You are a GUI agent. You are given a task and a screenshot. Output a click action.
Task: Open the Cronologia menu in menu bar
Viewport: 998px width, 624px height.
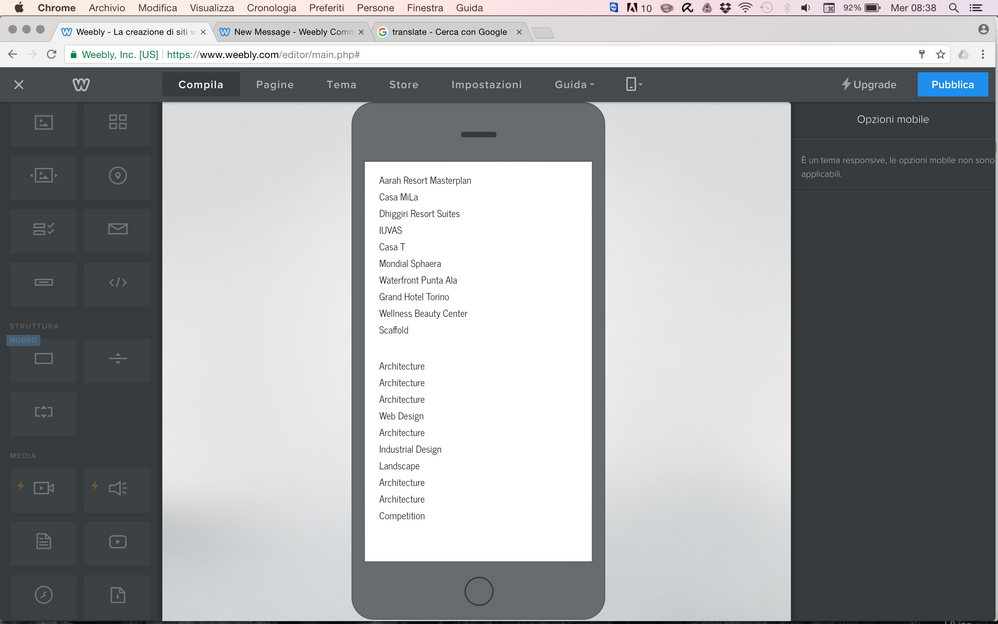tap(271, 8)
